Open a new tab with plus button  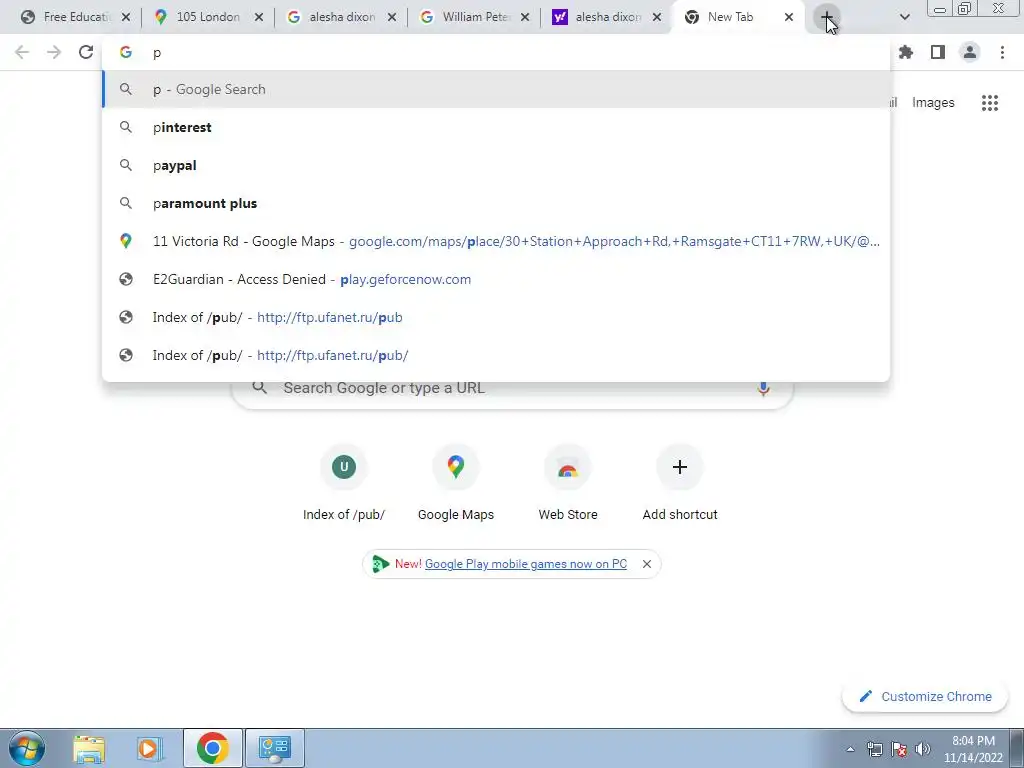tap(827, 17)
